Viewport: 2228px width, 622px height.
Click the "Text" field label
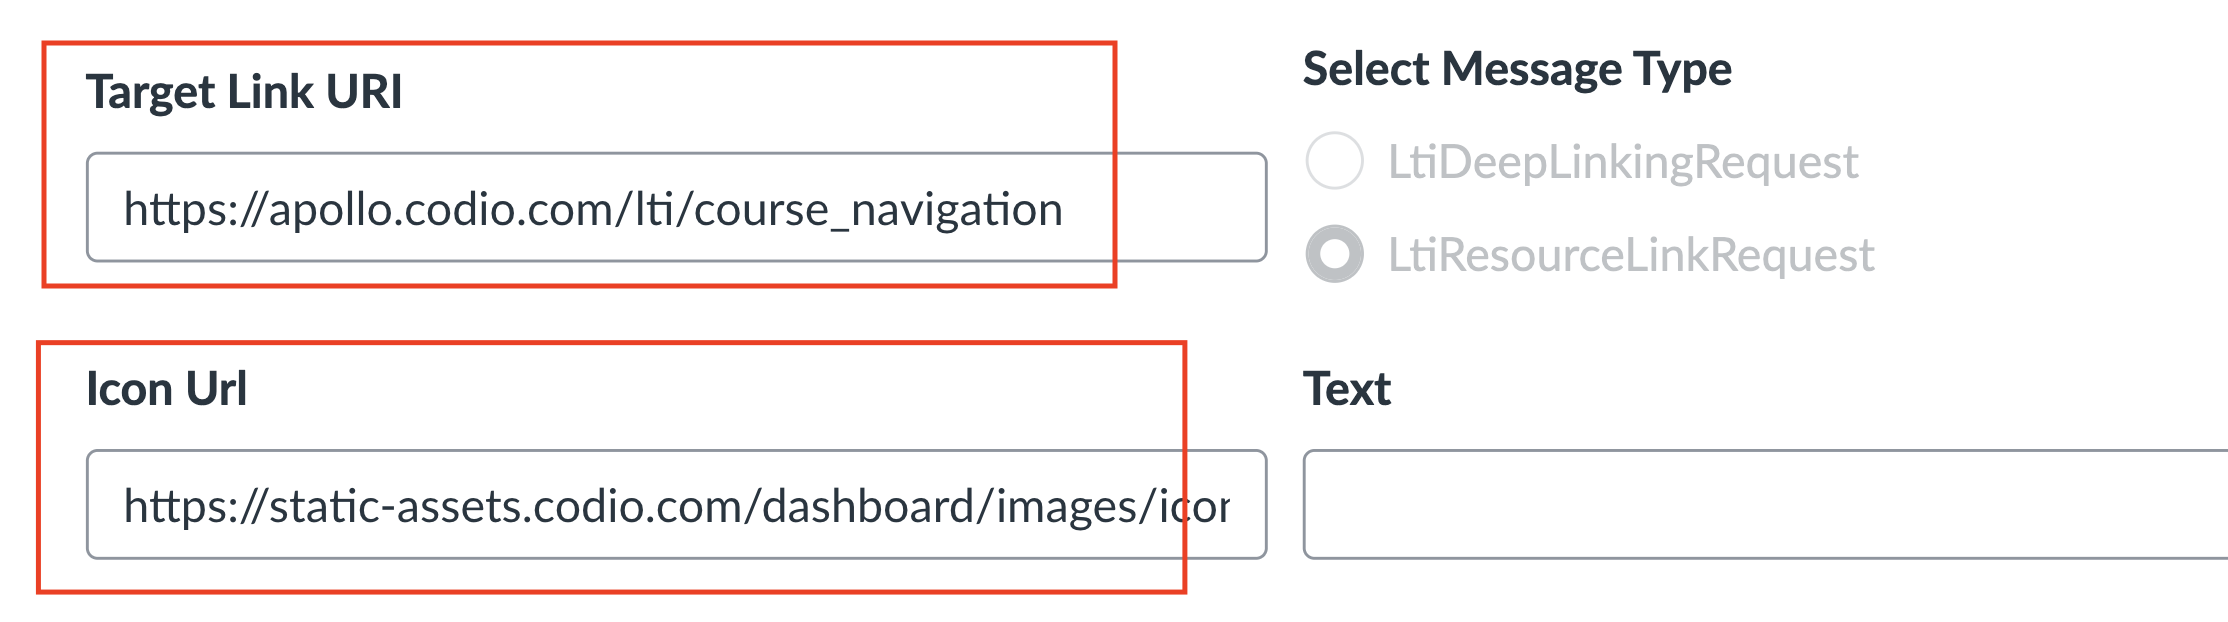tap(1346, 389)
